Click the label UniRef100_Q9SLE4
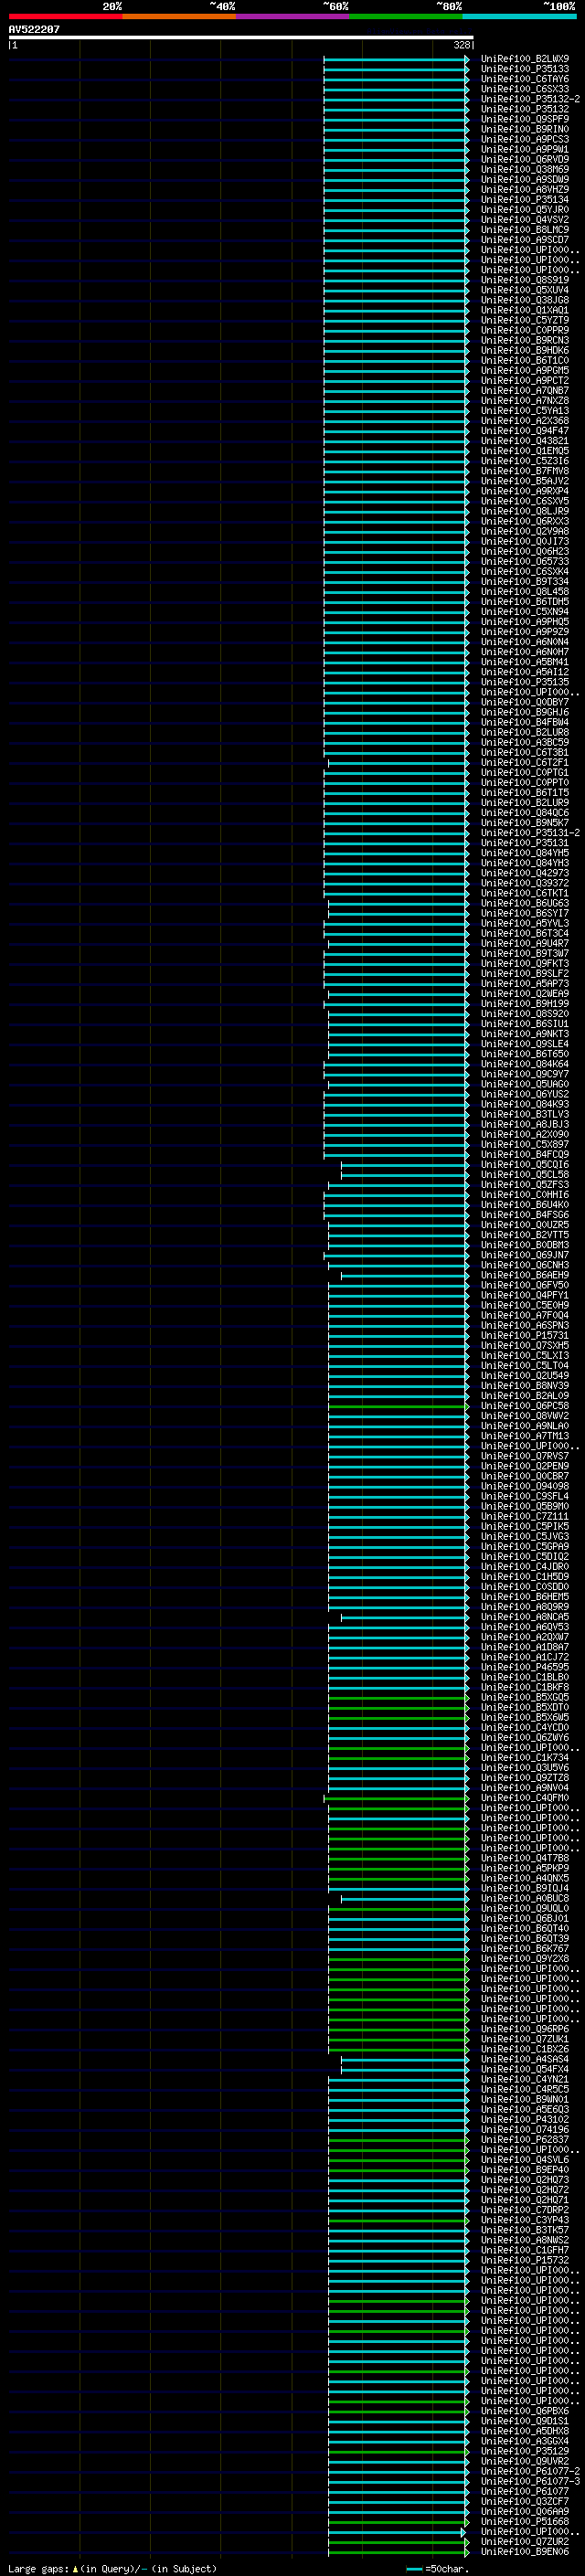This screenshot has width=585, height=2576. point(524,1044)
